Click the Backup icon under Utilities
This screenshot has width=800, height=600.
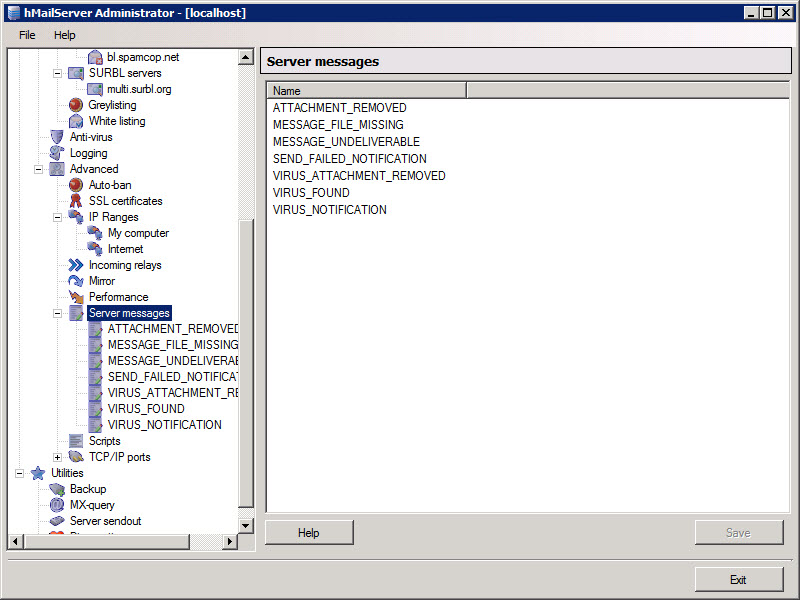coord(57,489)
